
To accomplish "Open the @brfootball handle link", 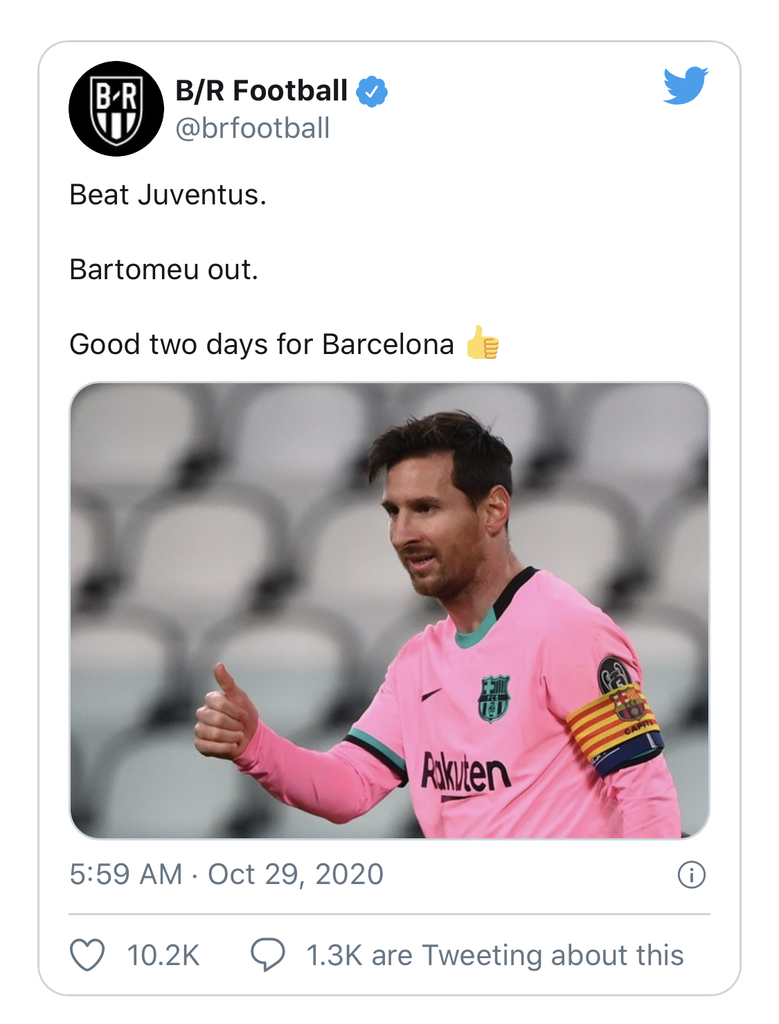I will tap(253, 128).
